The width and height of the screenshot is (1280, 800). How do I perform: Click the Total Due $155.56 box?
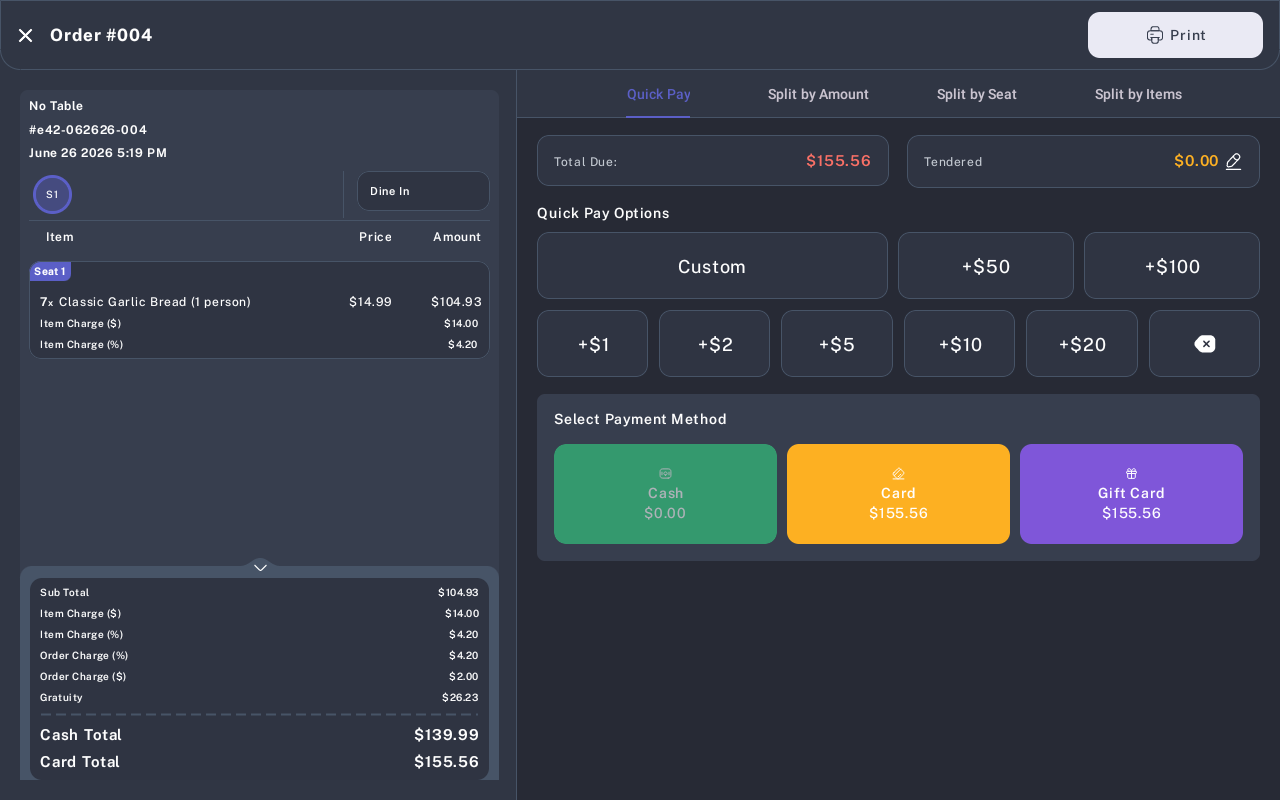(712, 161)
